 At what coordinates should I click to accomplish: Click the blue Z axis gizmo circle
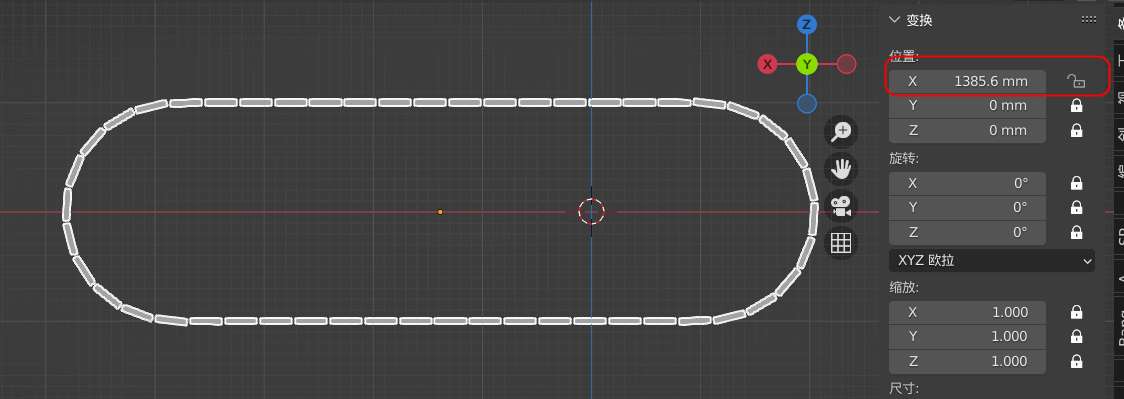[x=807, y=25]
